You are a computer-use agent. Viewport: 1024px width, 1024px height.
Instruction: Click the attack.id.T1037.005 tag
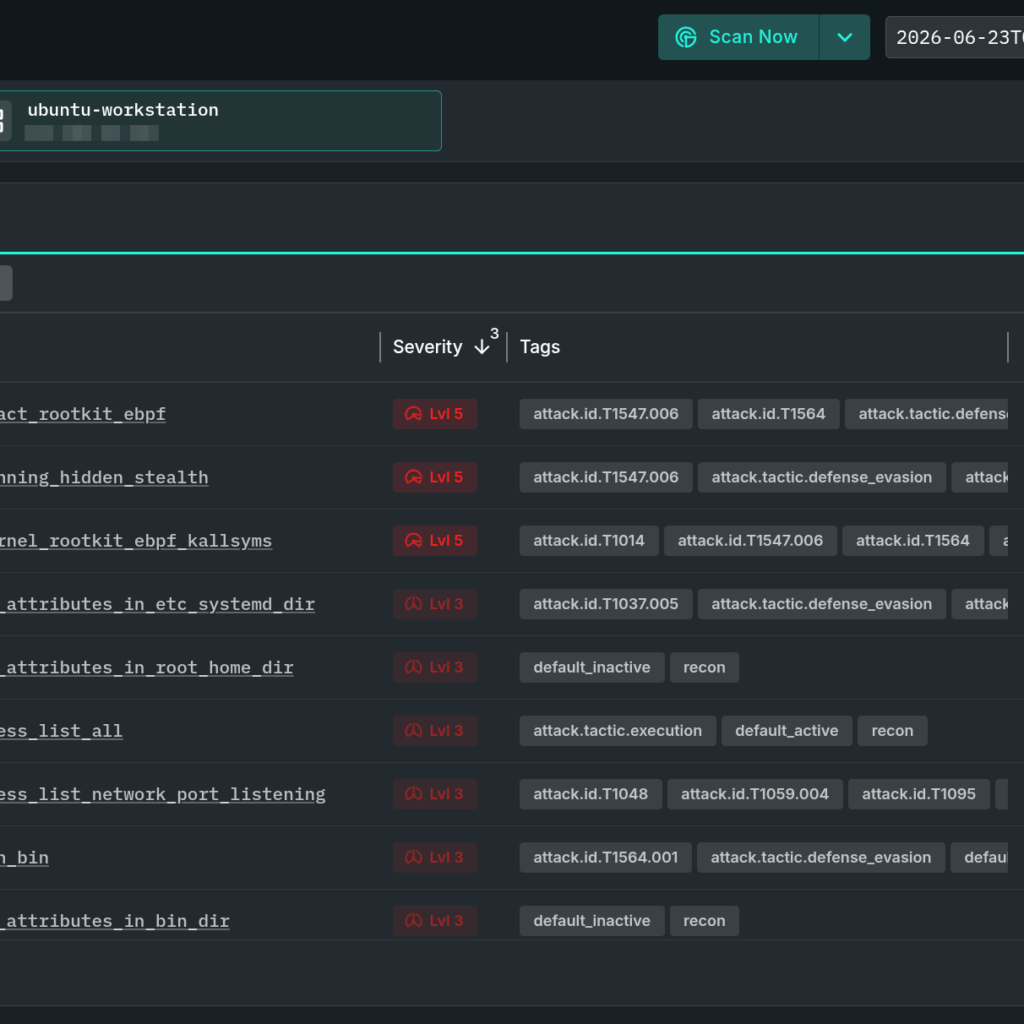coord(606,604)
